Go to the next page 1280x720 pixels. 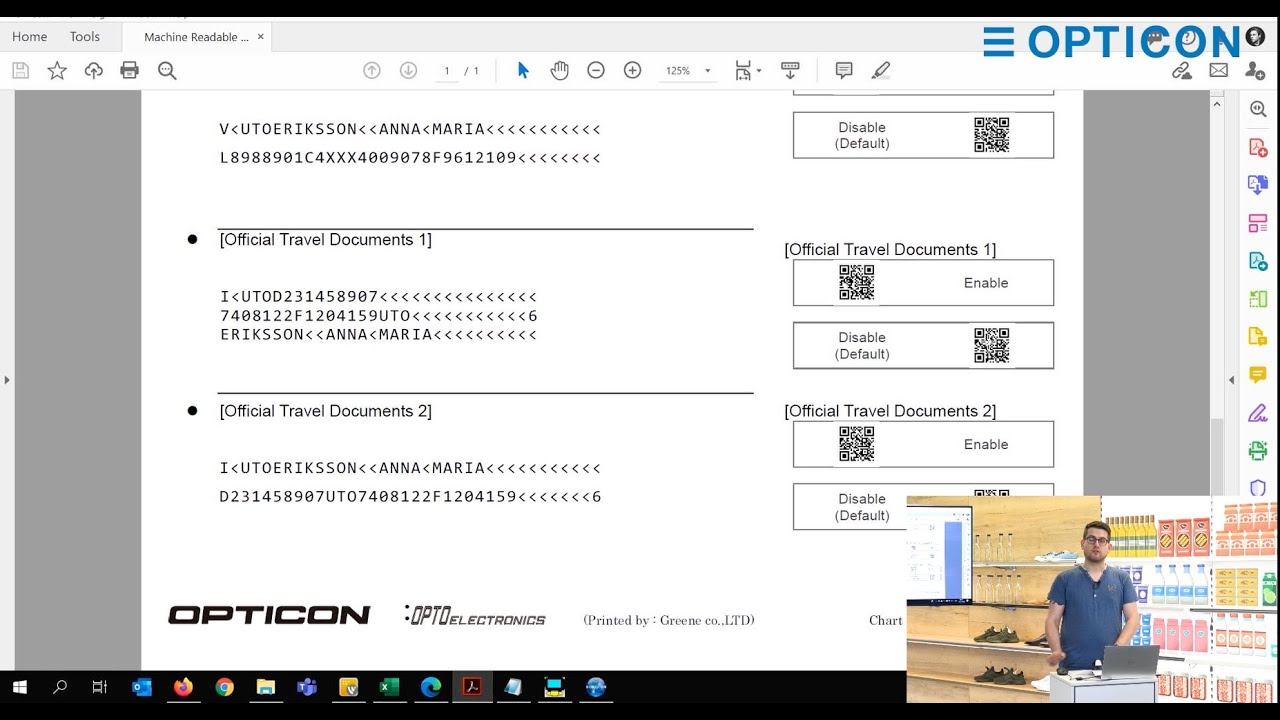coord(408,70)
